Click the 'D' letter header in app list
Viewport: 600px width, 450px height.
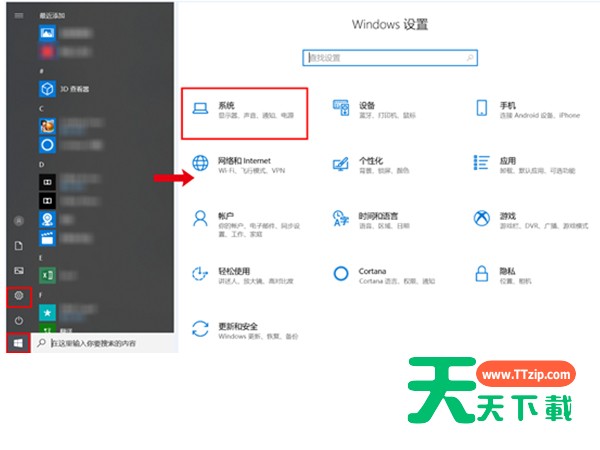(x=41, y=165)
